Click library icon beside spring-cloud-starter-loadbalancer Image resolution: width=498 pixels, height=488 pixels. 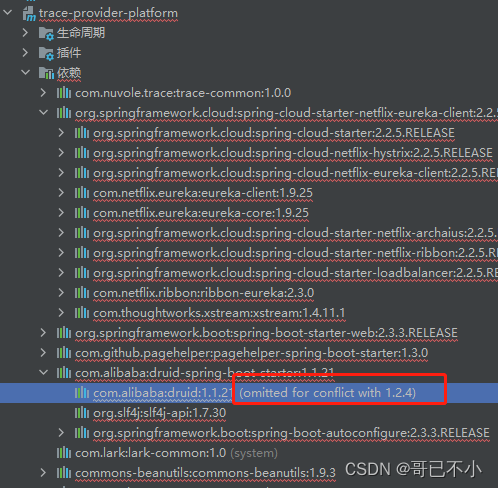pyautogui.click(x=82, y=273)
